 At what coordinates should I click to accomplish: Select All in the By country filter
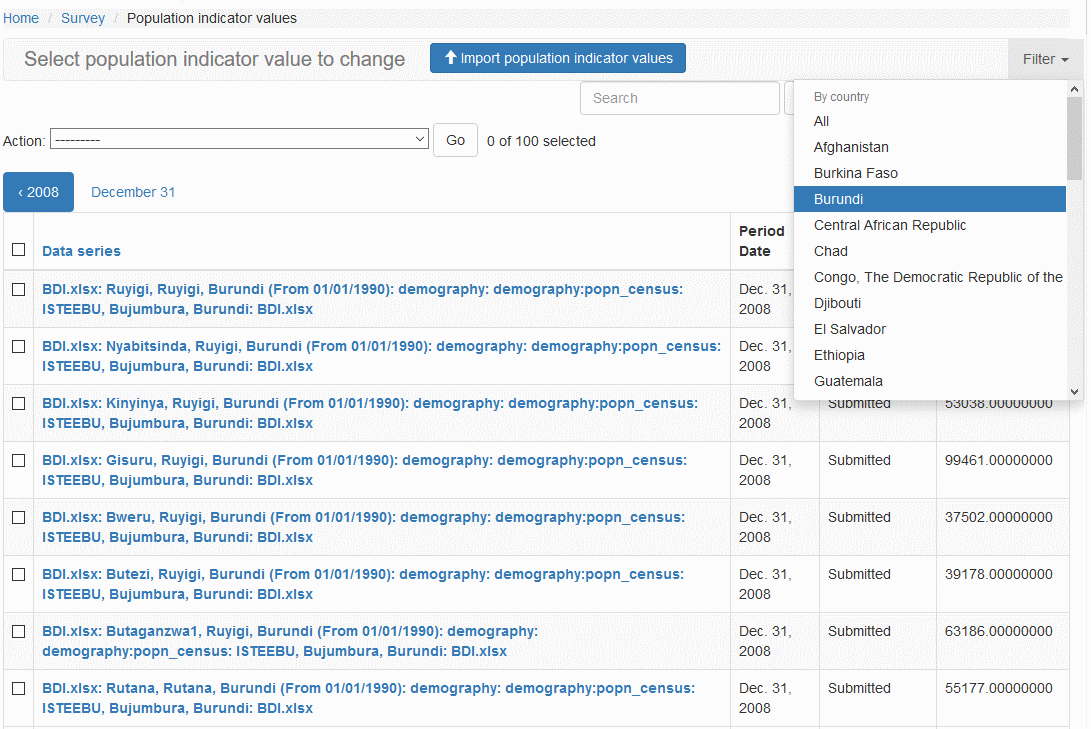[x=821, y=121]
